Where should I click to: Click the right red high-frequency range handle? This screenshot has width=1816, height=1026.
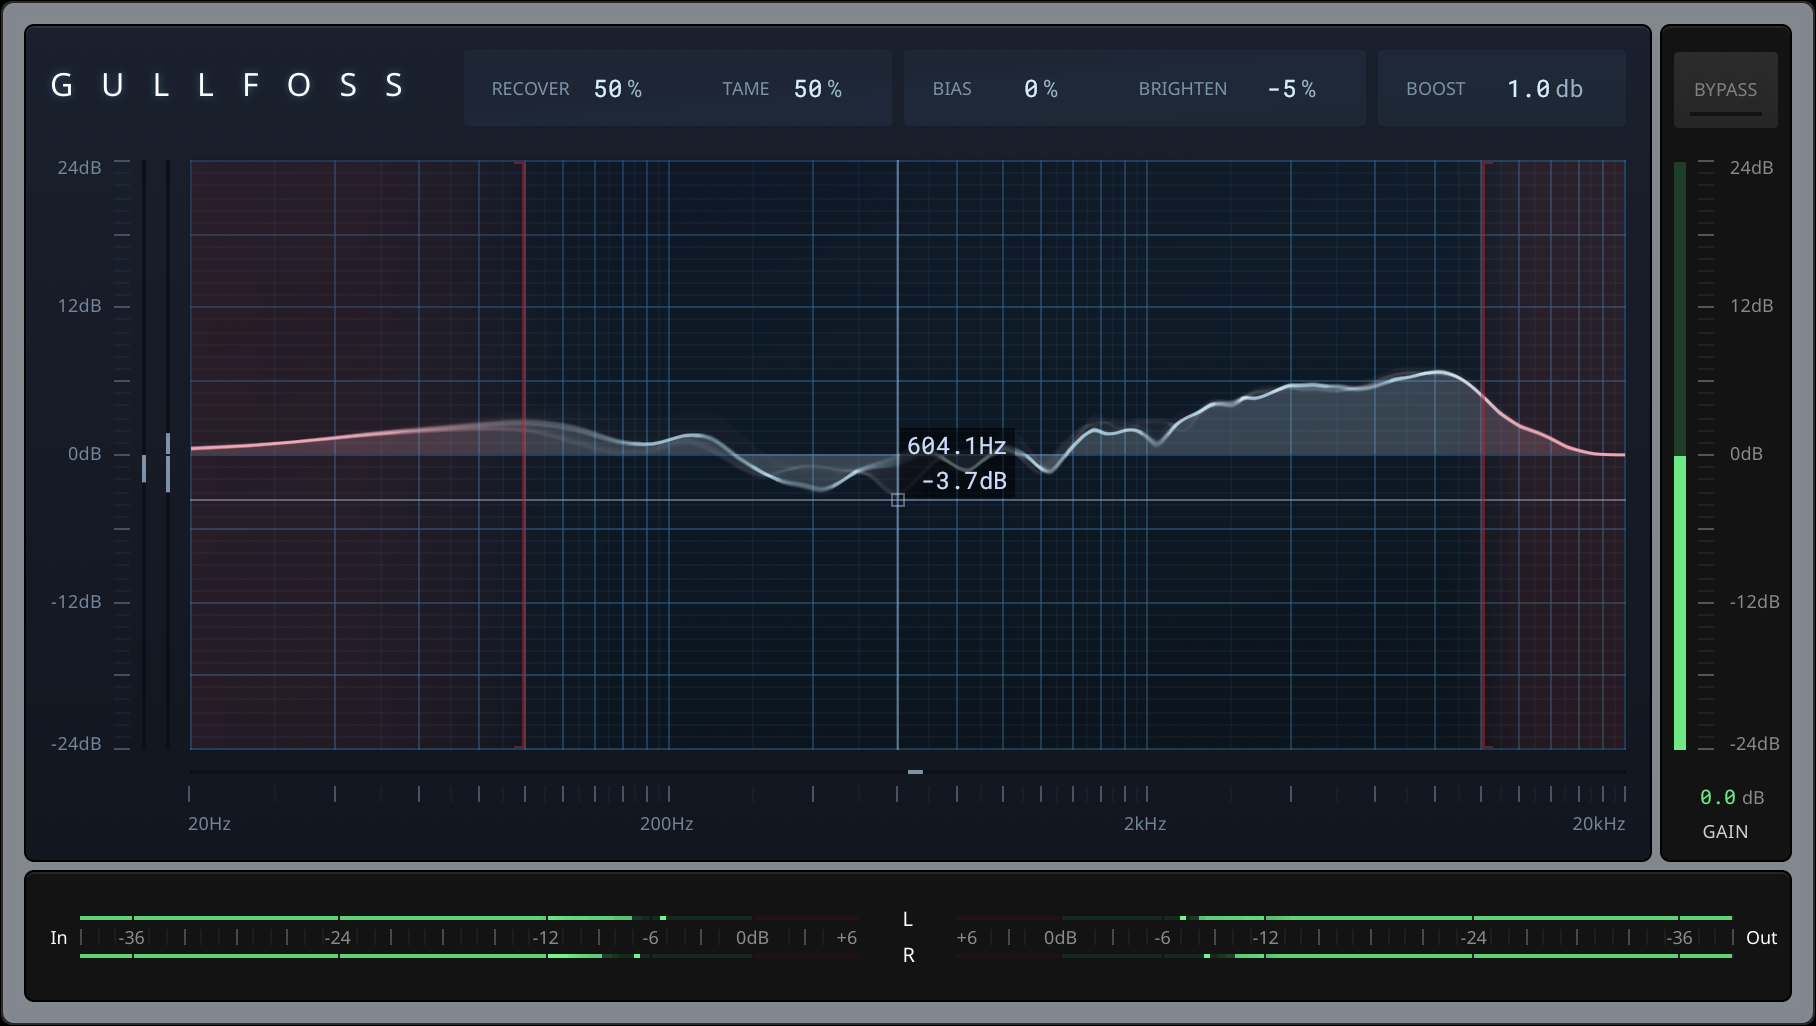(1484, 454)
